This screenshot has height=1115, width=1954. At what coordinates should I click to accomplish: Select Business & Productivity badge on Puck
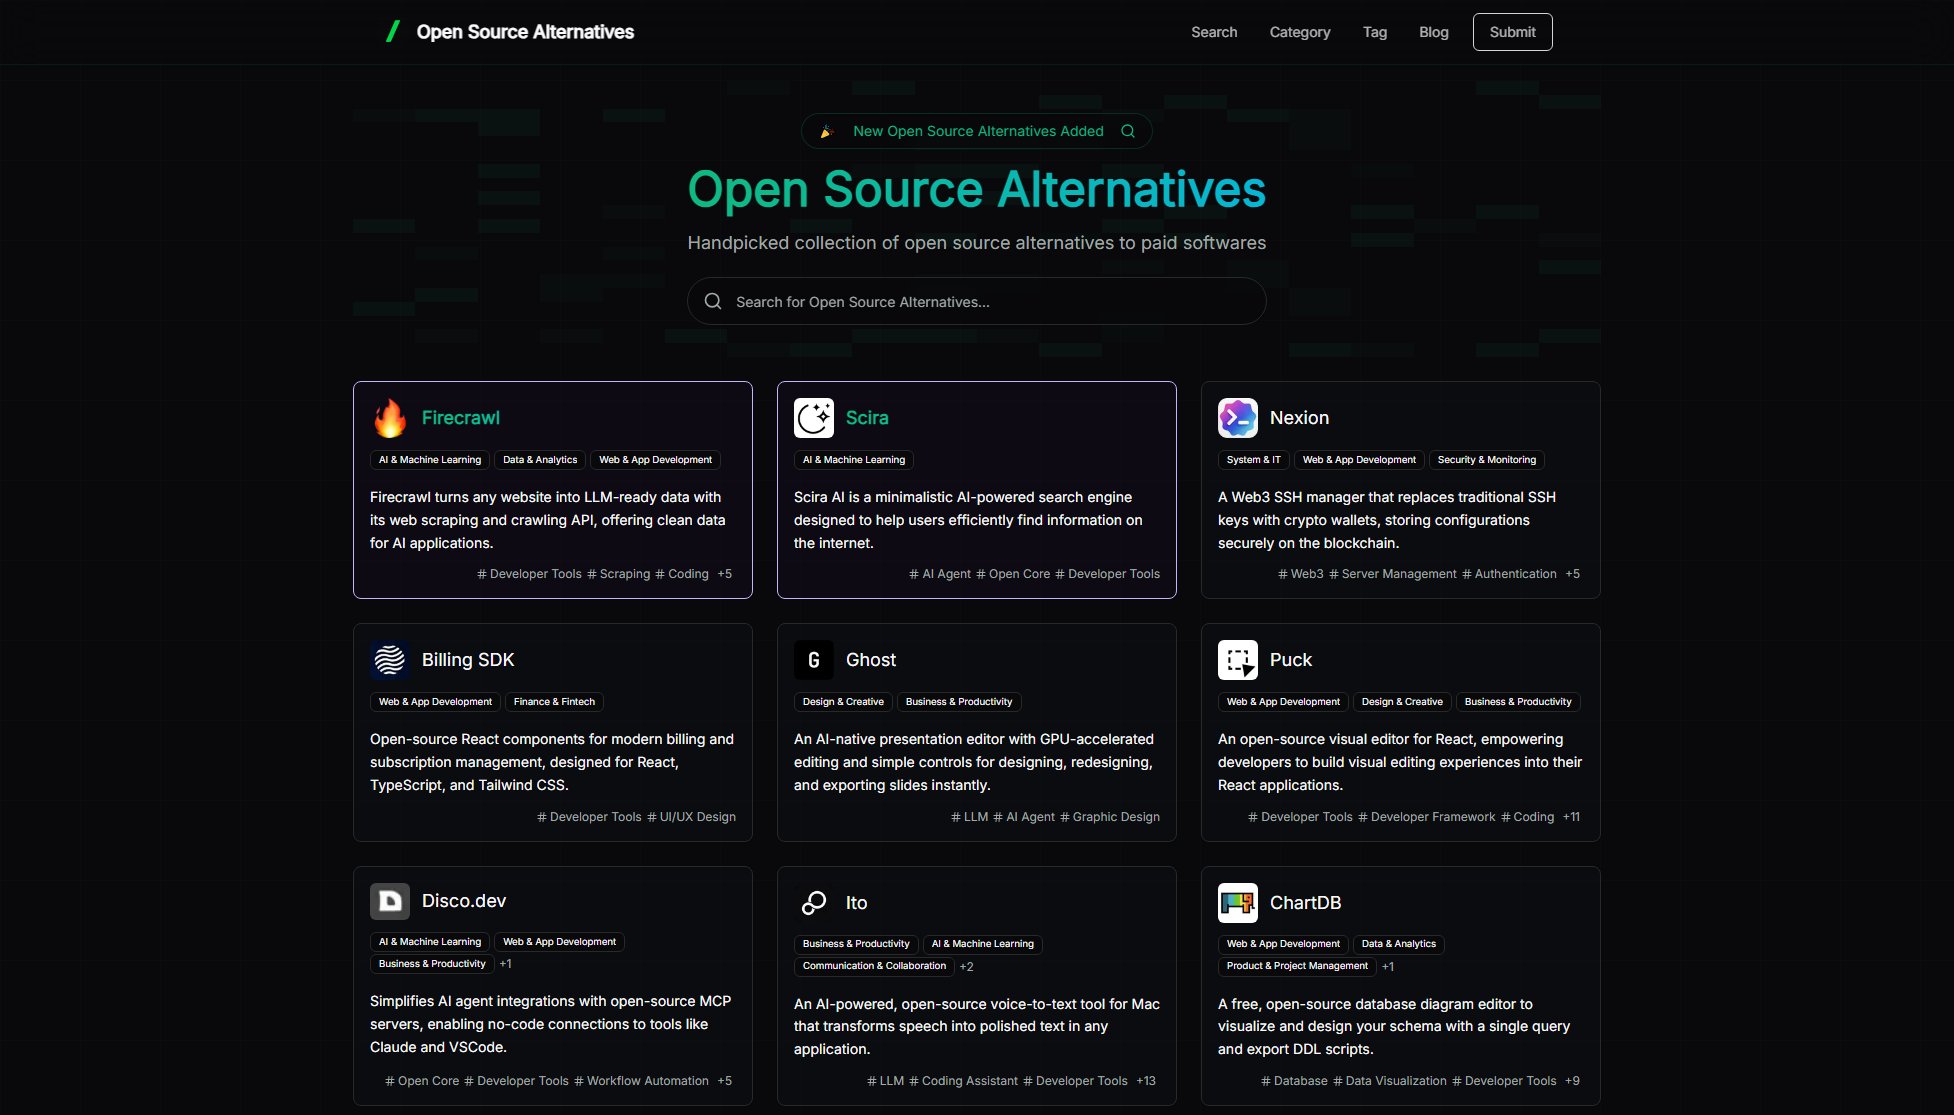point(1518,702)
